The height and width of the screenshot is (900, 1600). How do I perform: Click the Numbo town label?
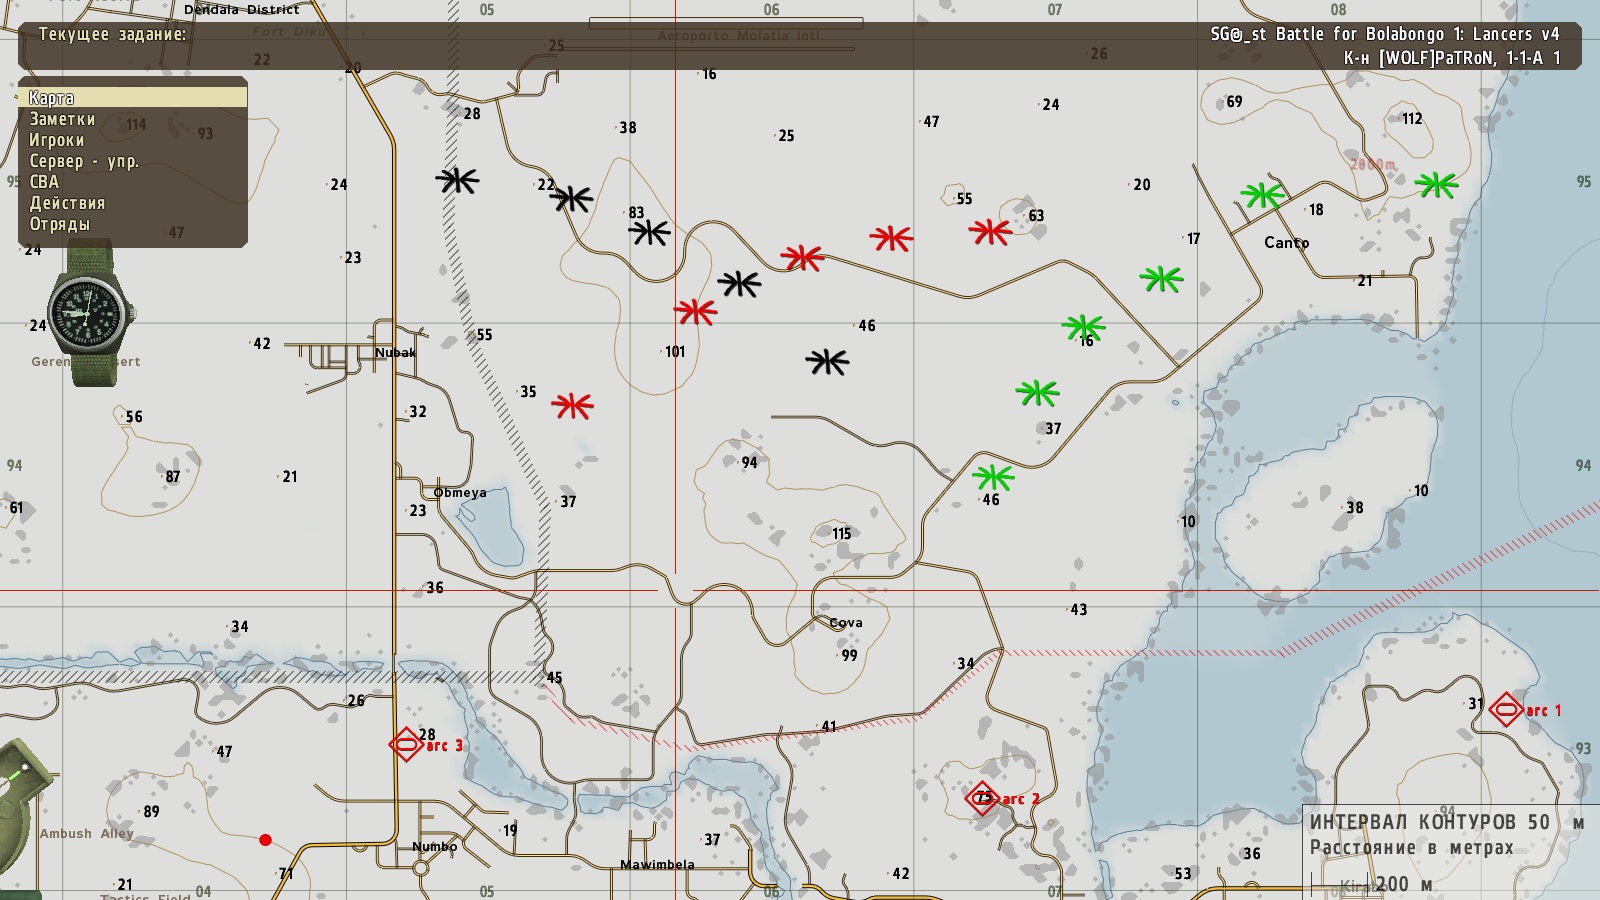point(435,846)
